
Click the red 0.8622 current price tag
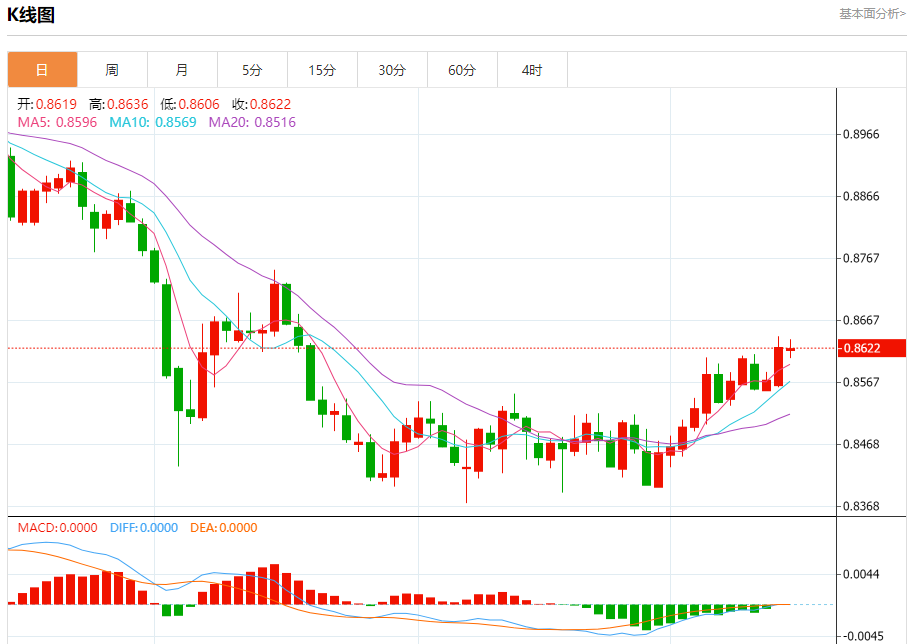pos(871,348)
